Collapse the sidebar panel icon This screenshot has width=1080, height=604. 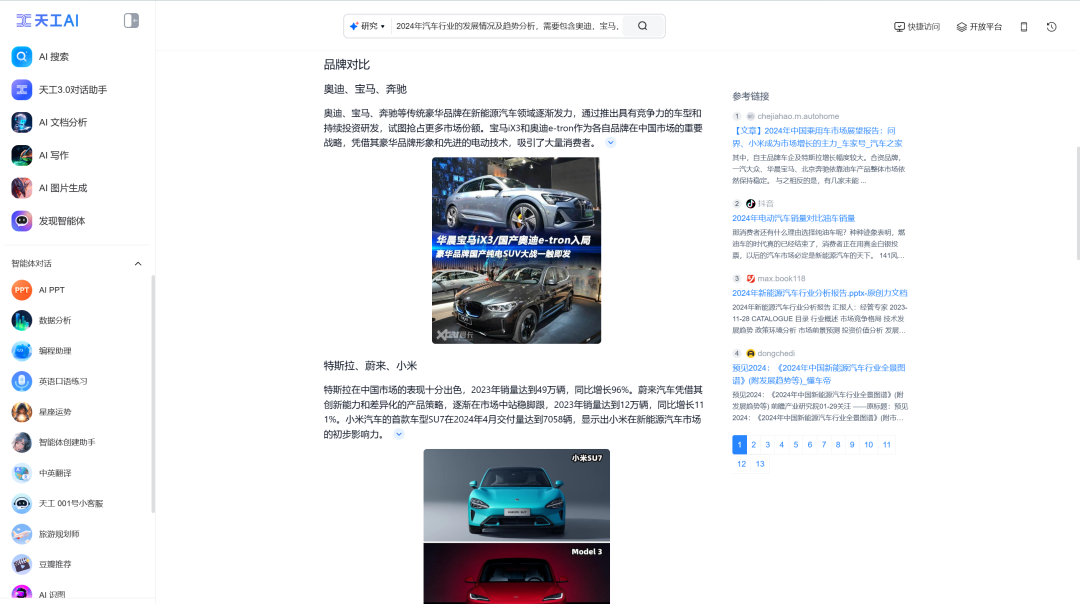(131, 21)
